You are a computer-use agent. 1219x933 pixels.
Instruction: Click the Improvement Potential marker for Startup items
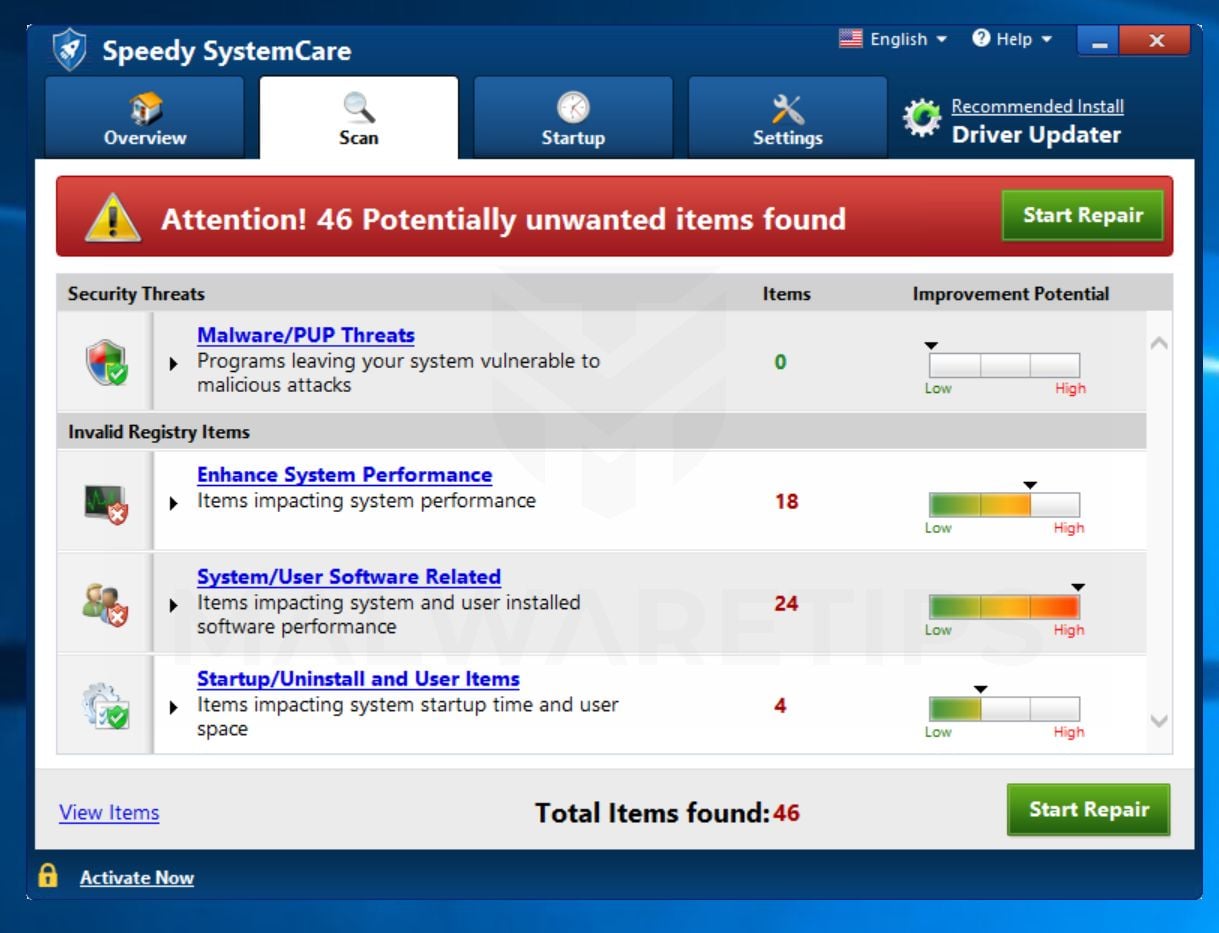(x=980, y=689)
